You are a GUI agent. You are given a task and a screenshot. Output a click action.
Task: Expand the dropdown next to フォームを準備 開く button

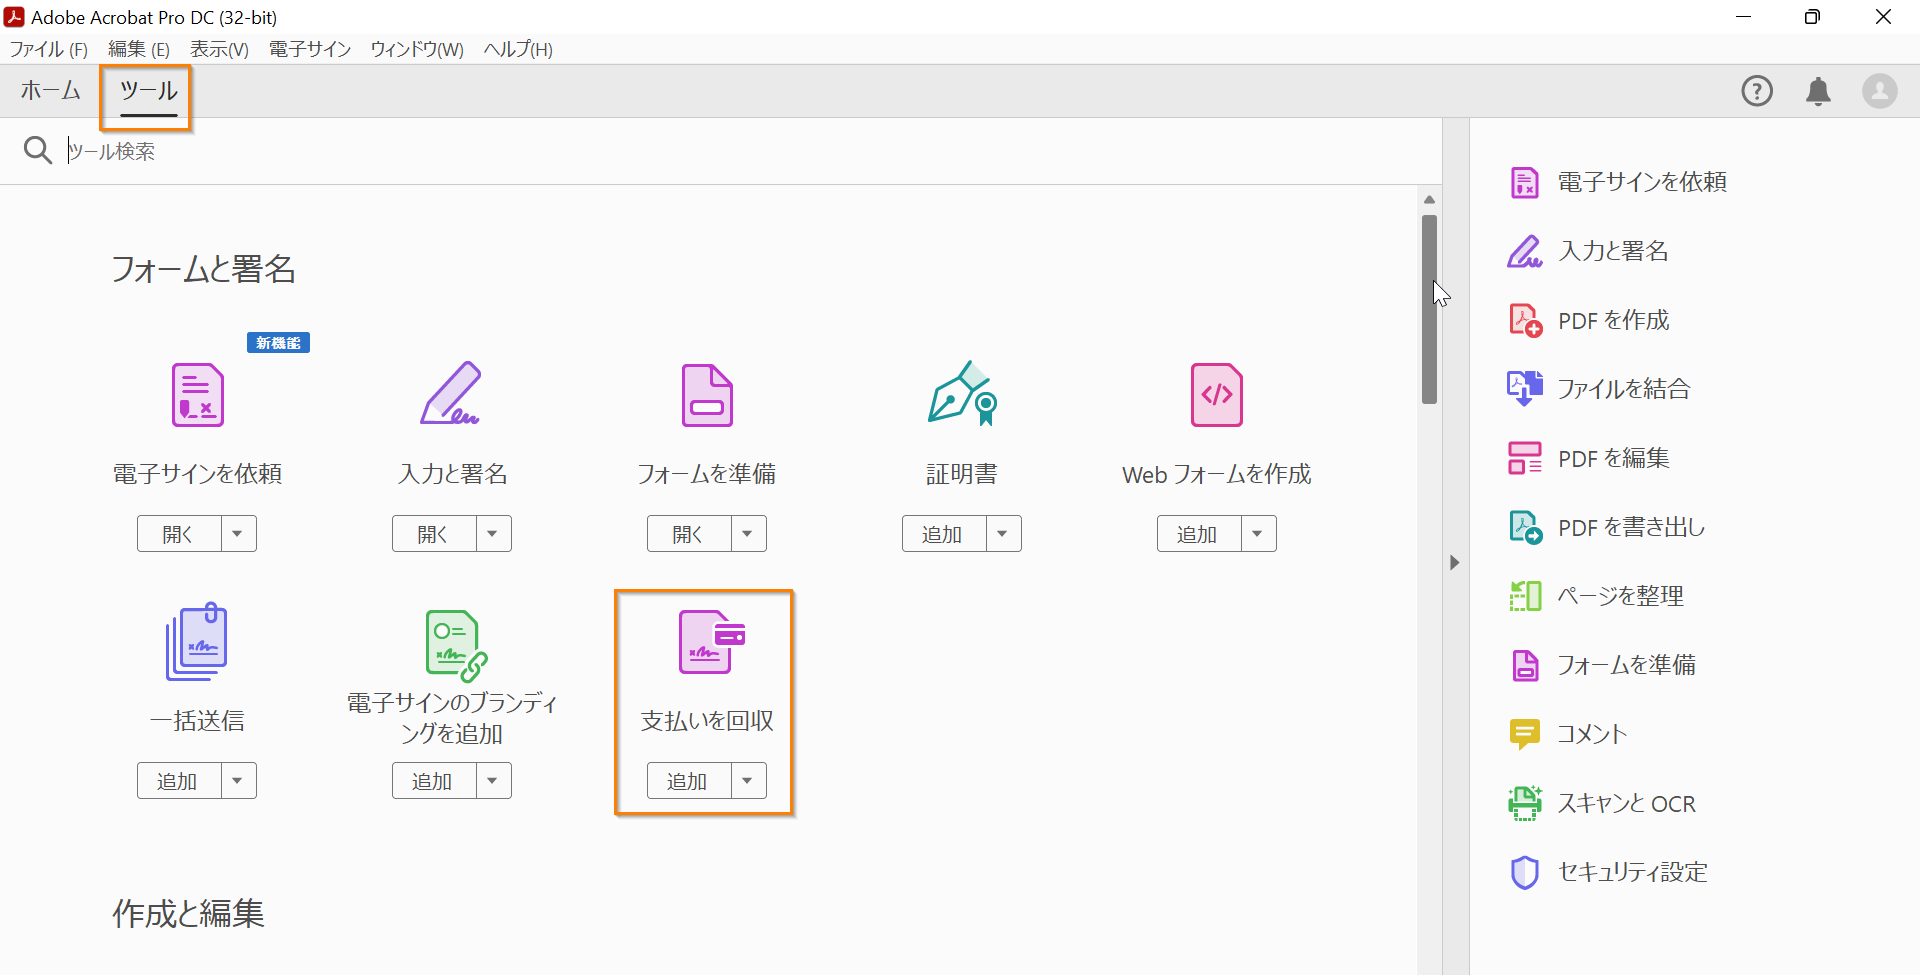tap(748, 533)
